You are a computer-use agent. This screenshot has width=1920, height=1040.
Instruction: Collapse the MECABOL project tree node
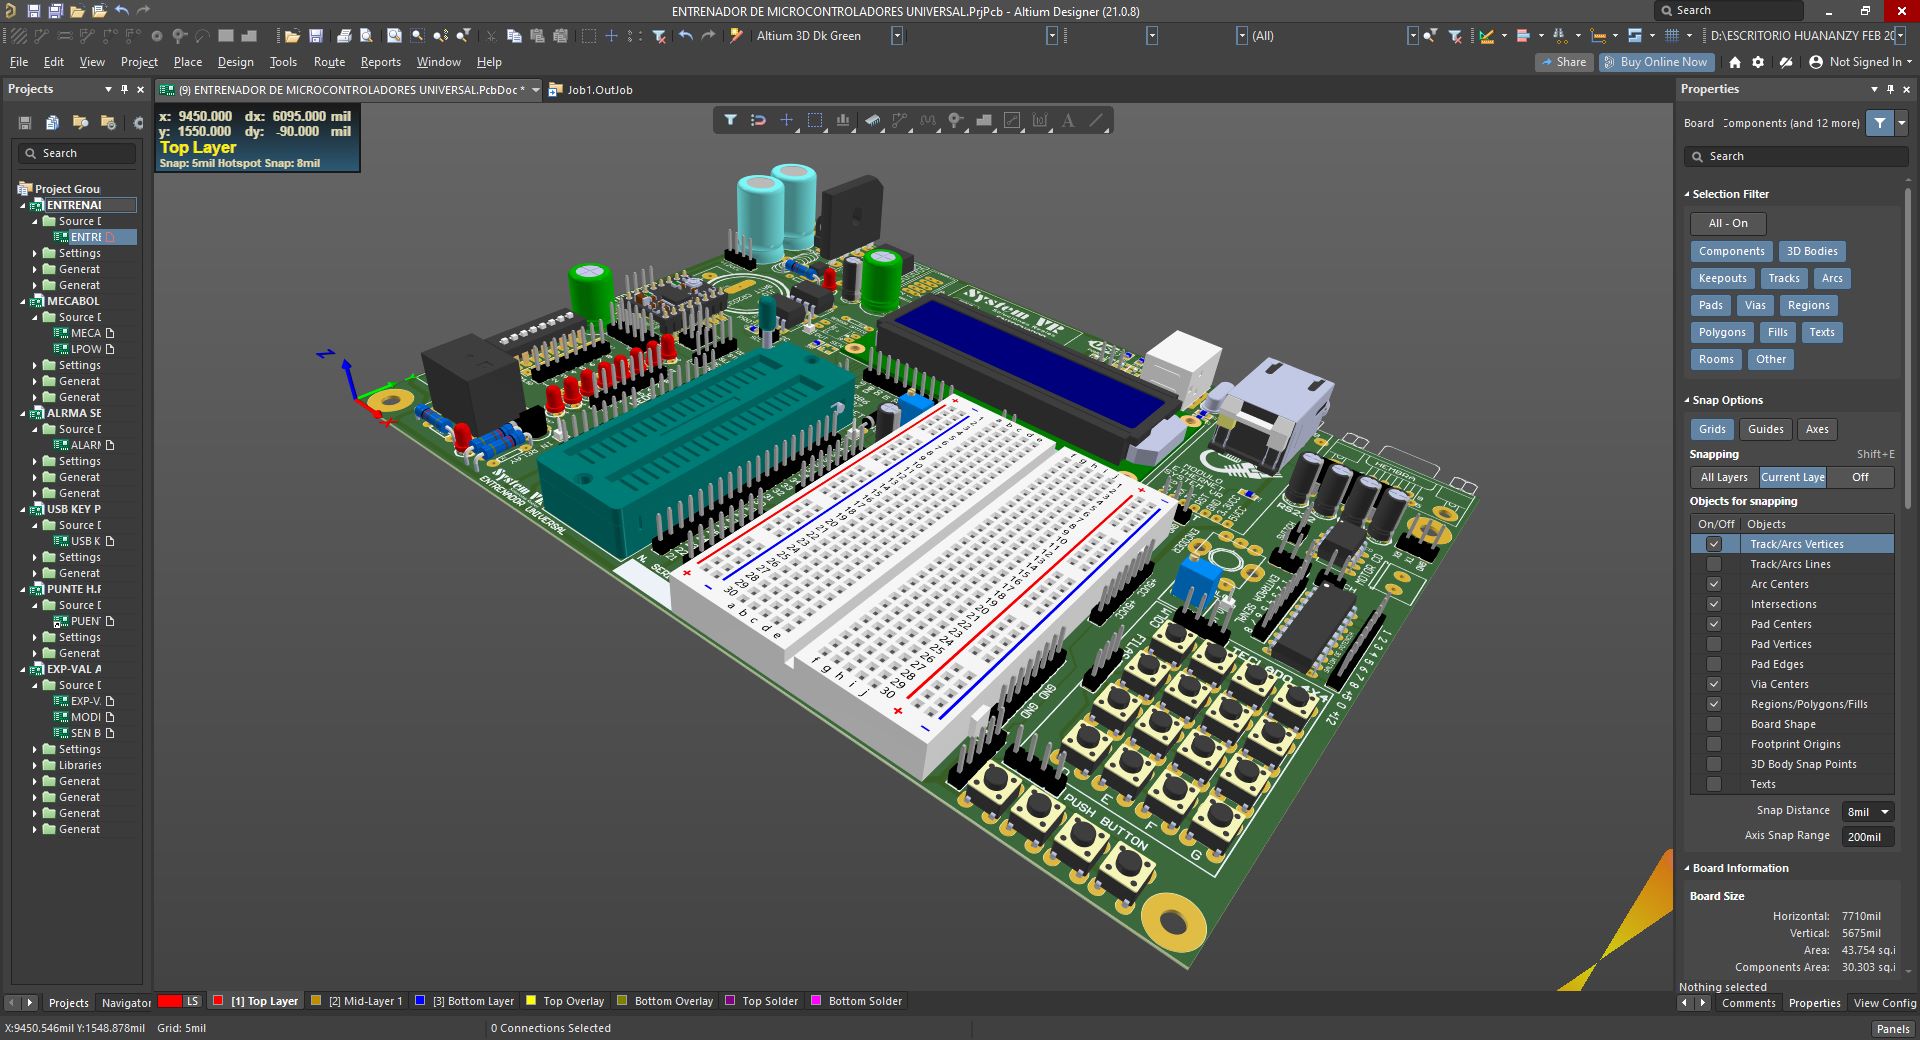pyautogui.click(x=24, y=301)
